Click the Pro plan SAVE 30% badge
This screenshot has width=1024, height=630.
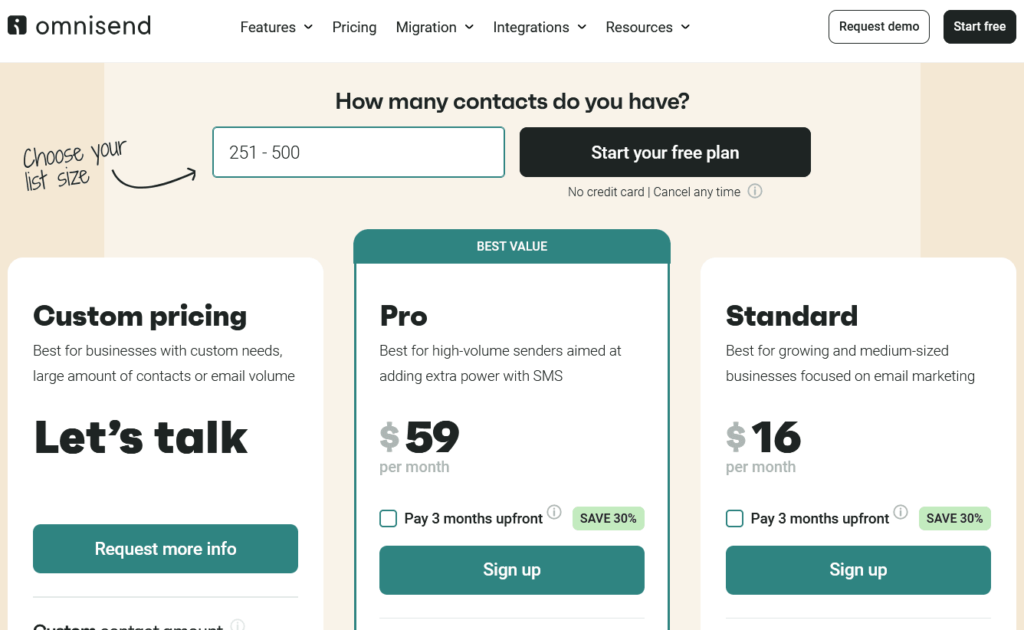click(x=608, y=518)
